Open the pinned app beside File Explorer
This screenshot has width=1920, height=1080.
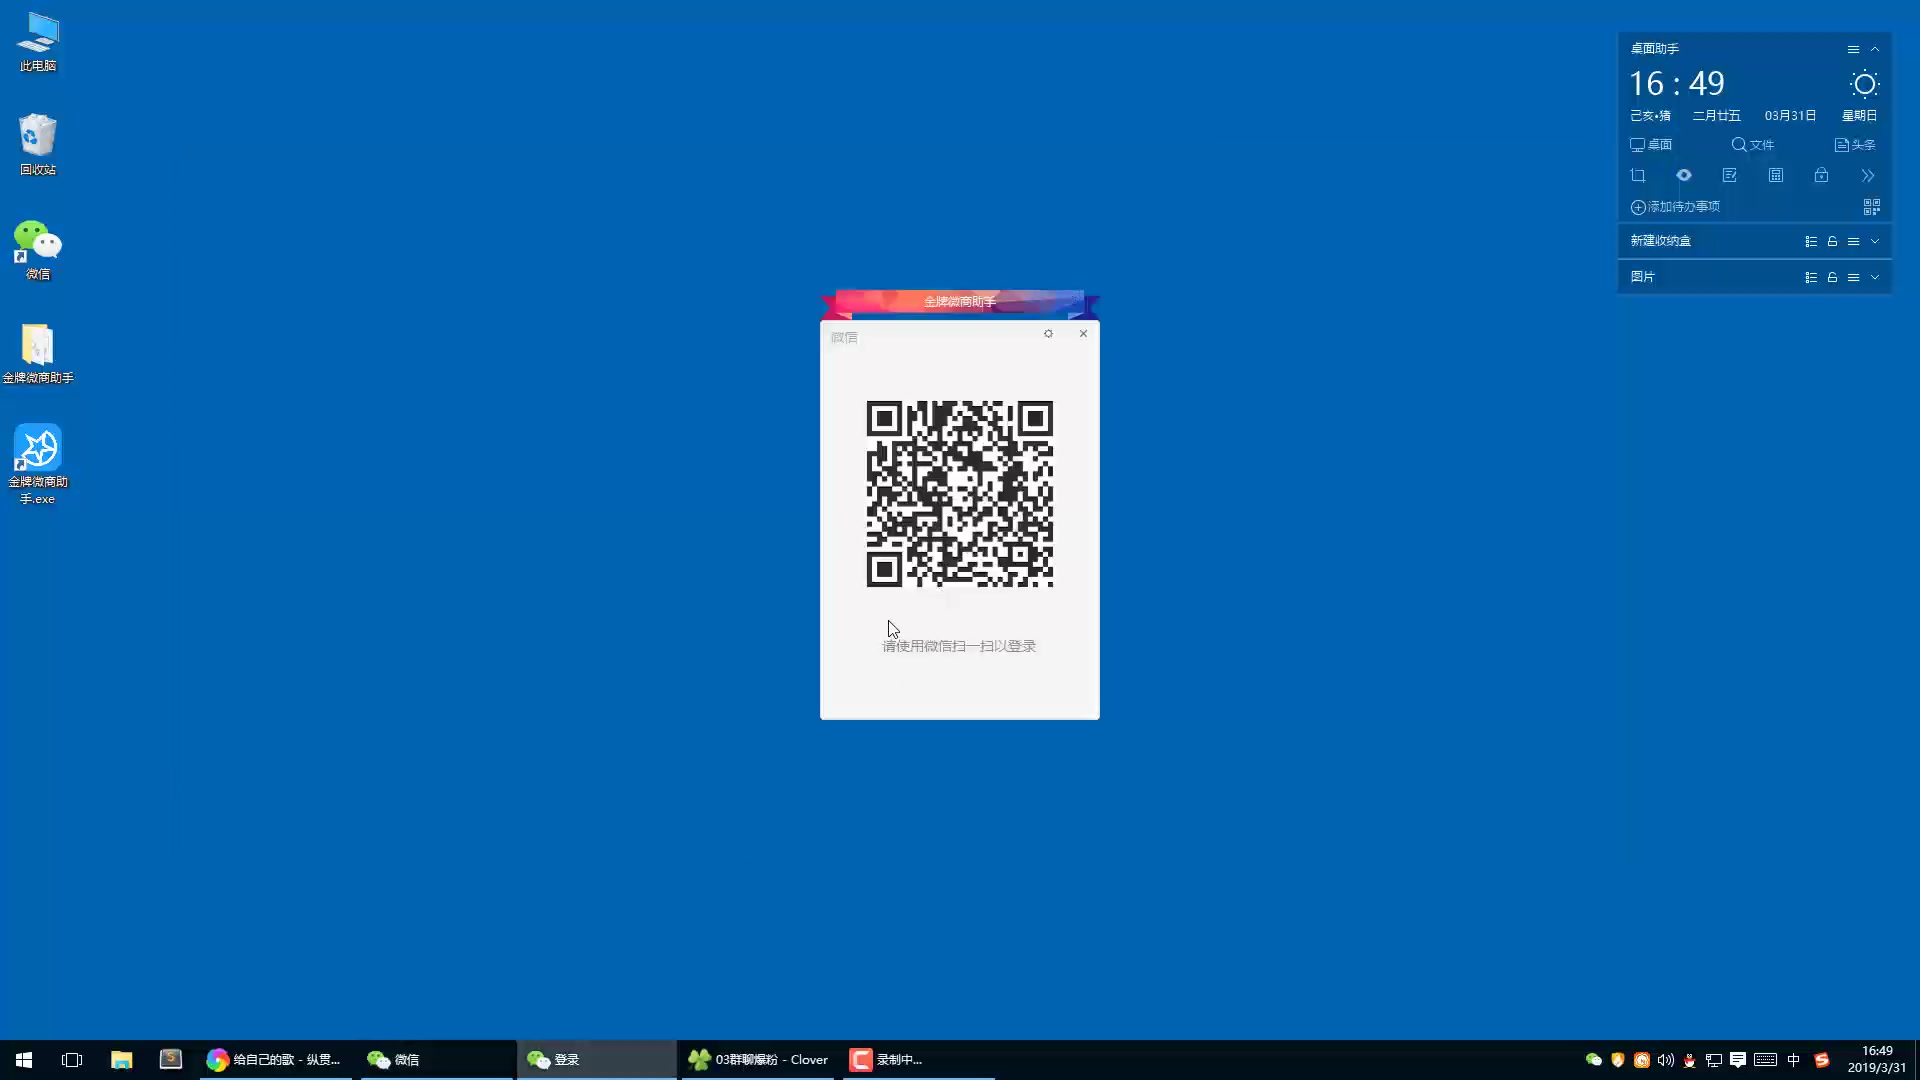[x=170, y=1060]
